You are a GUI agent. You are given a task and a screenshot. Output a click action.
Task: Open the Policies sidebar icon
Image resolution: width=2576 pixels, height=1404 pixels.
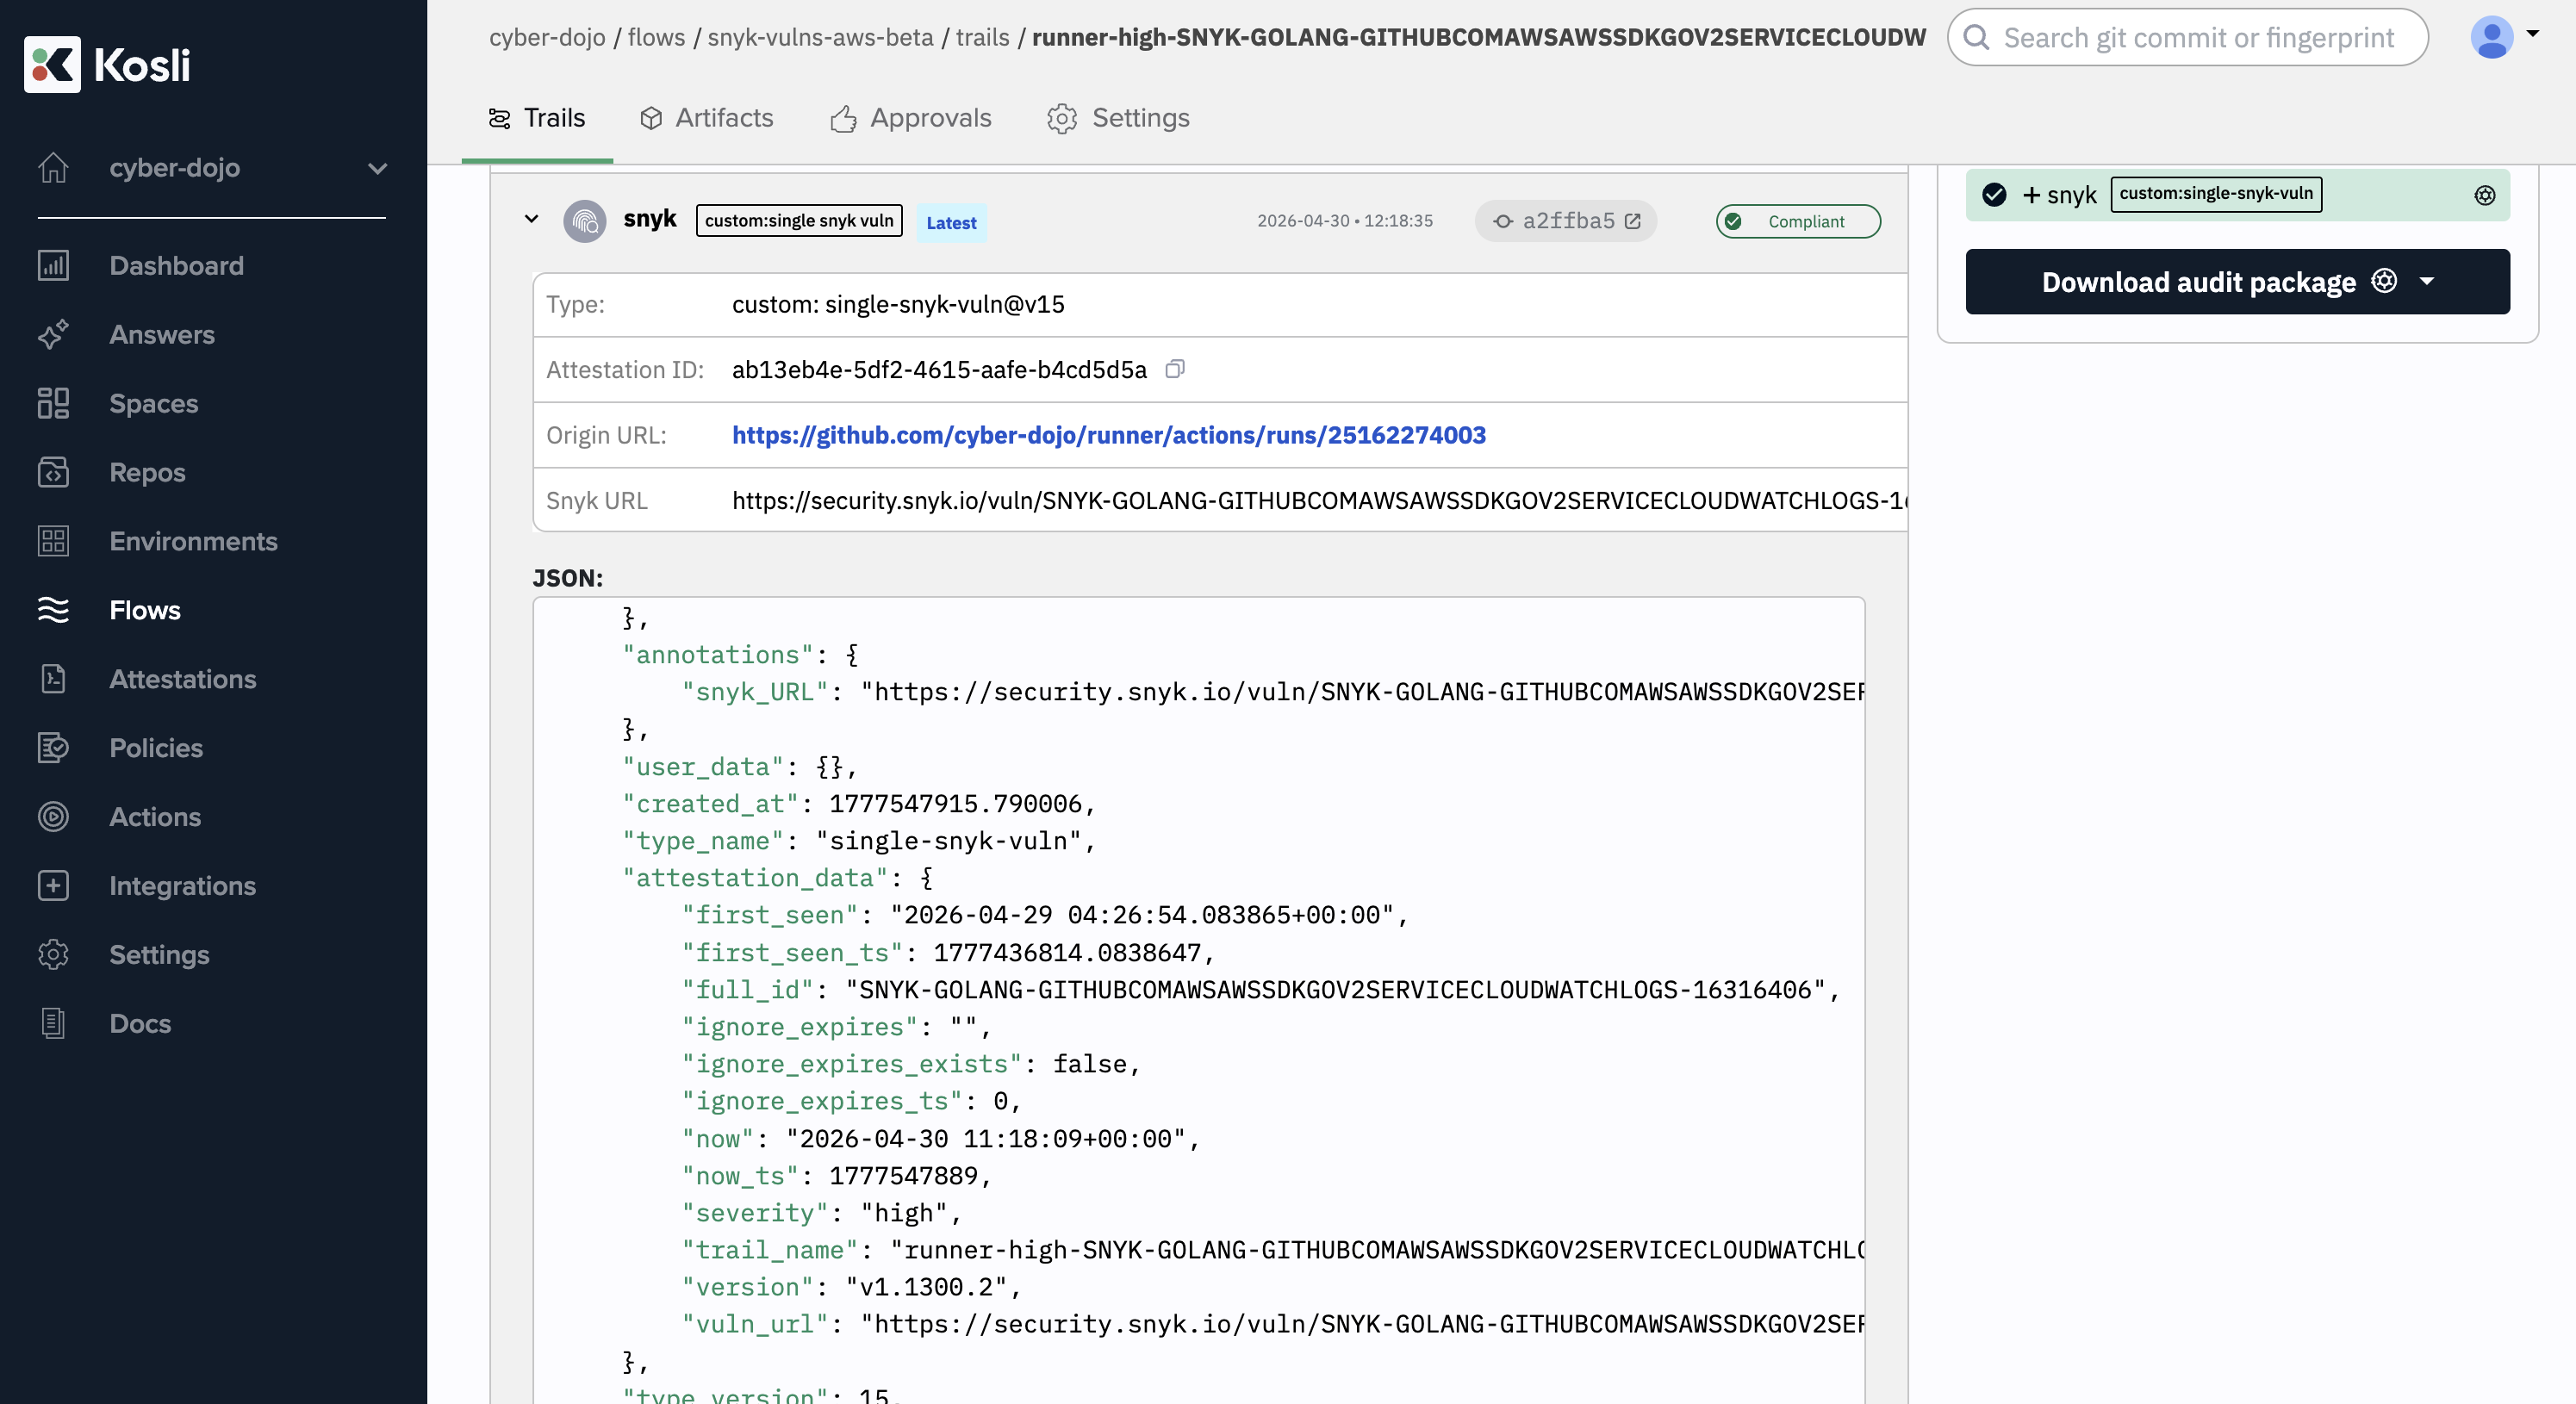(54, 749)
